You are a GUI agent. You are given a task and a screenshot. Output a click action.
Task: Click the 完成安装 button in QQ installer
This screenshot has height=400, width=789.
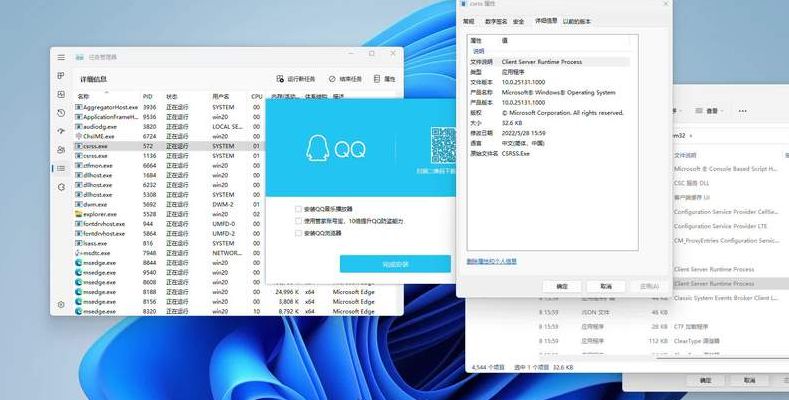[395, 264]
